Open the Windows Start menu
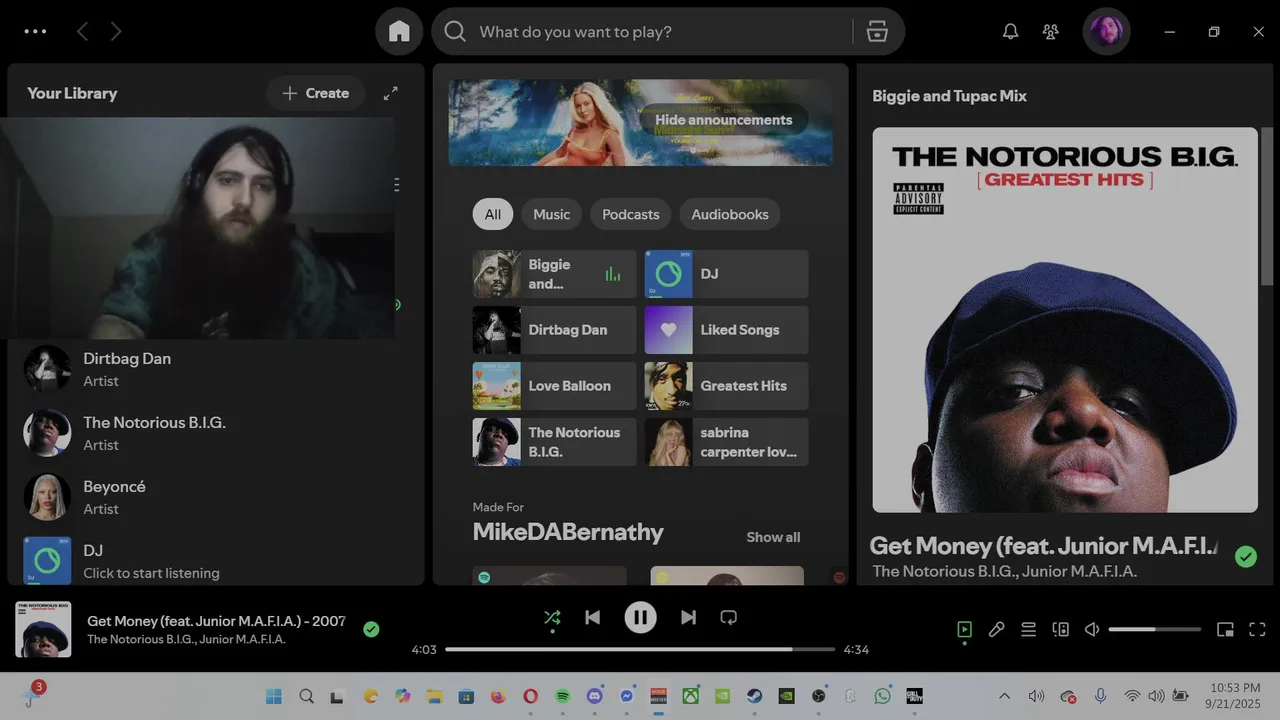Viewport: 1280px width, 720px height. (x=273, y=696)
